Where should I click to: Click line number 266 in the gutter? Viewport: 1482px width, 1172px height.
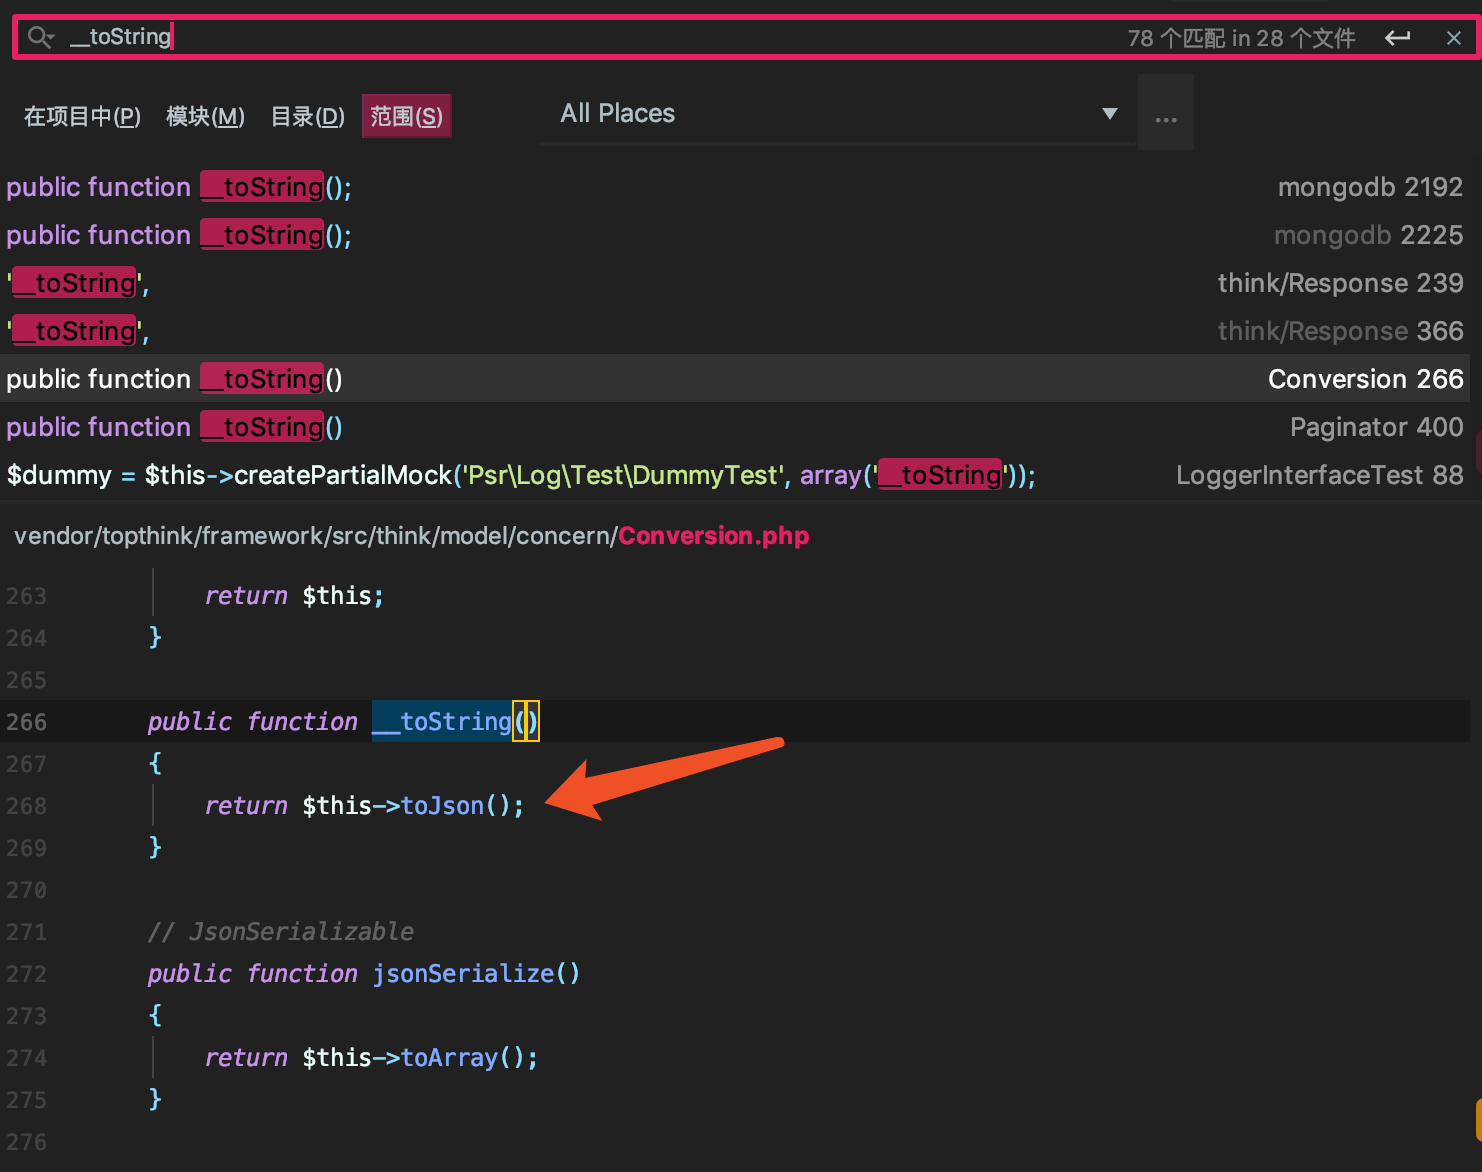point(27,722)
